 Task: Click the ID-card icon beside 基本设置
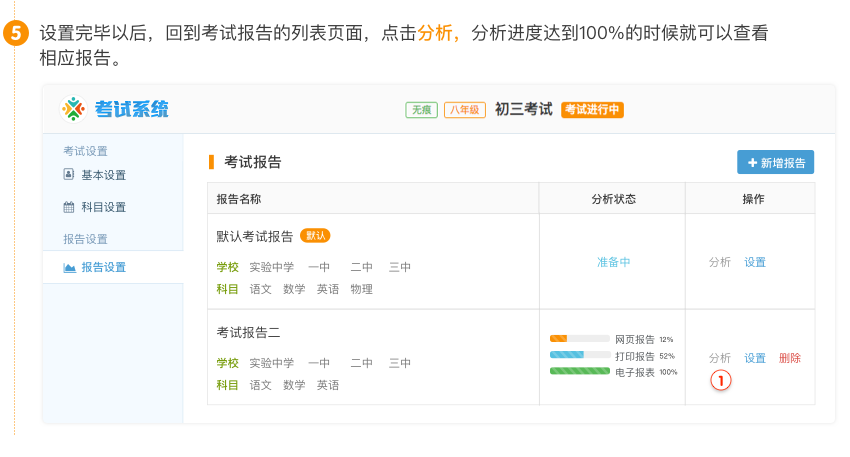tap(69, 175)
